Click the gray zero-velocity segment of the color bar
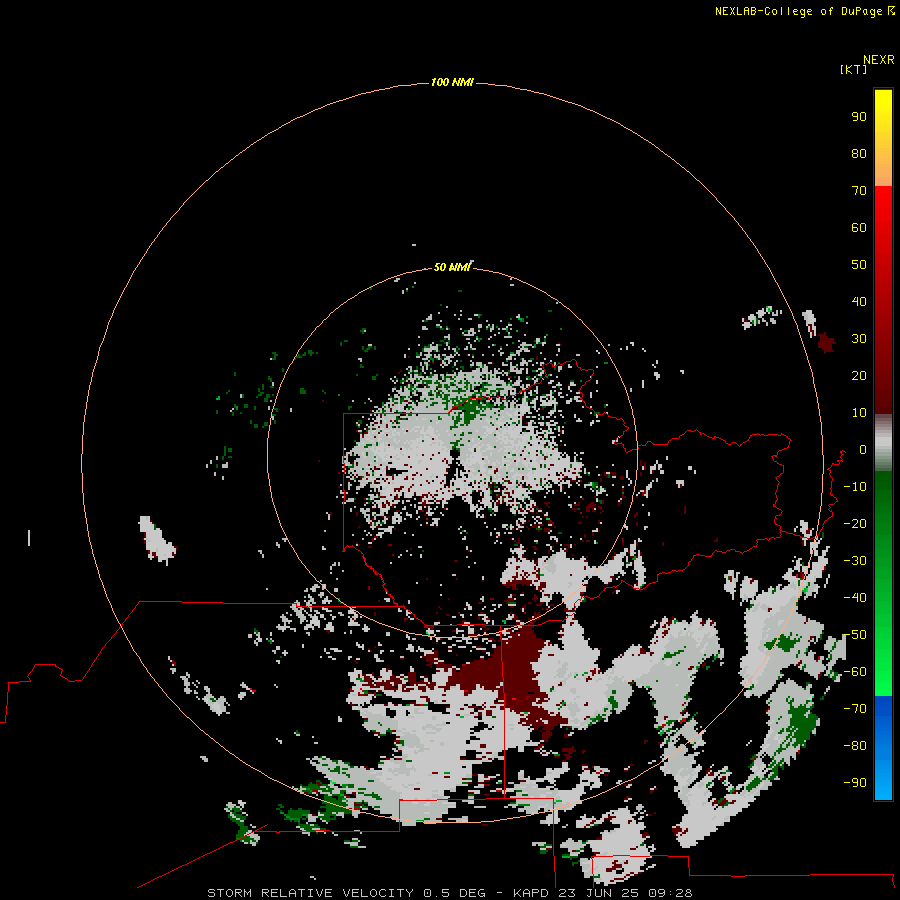Screen dimensions: 900x900 pyautogui.click(x=883, y=443)
